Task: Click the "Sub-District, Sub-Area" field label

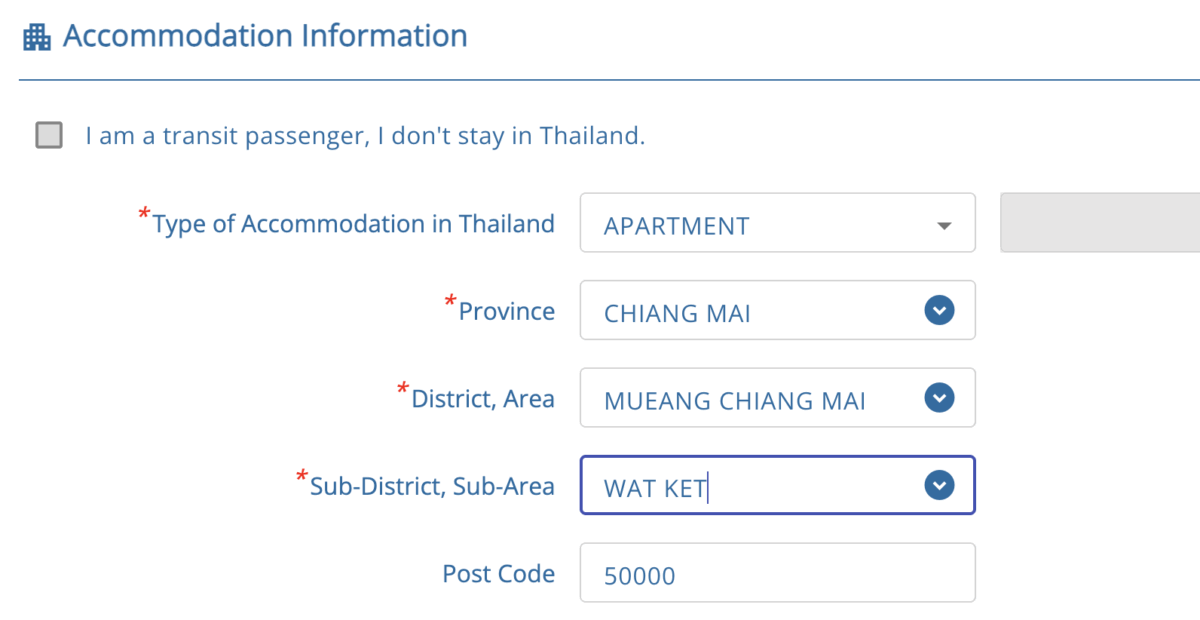Action: [x=432, y=487]
